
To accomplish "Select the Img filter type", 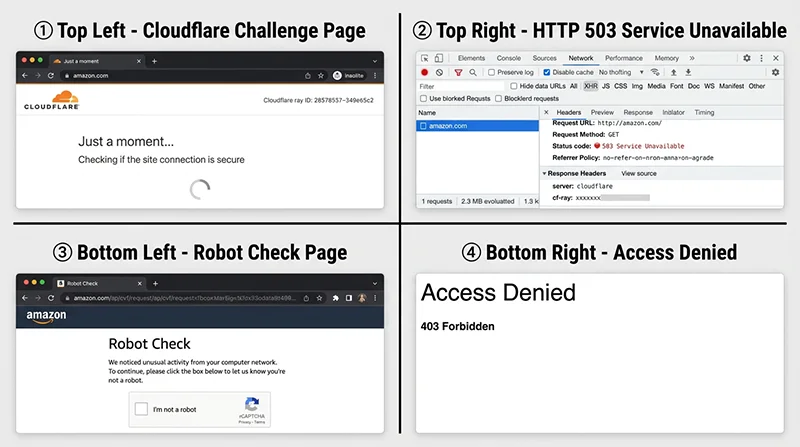I will (x=637, y=86).
